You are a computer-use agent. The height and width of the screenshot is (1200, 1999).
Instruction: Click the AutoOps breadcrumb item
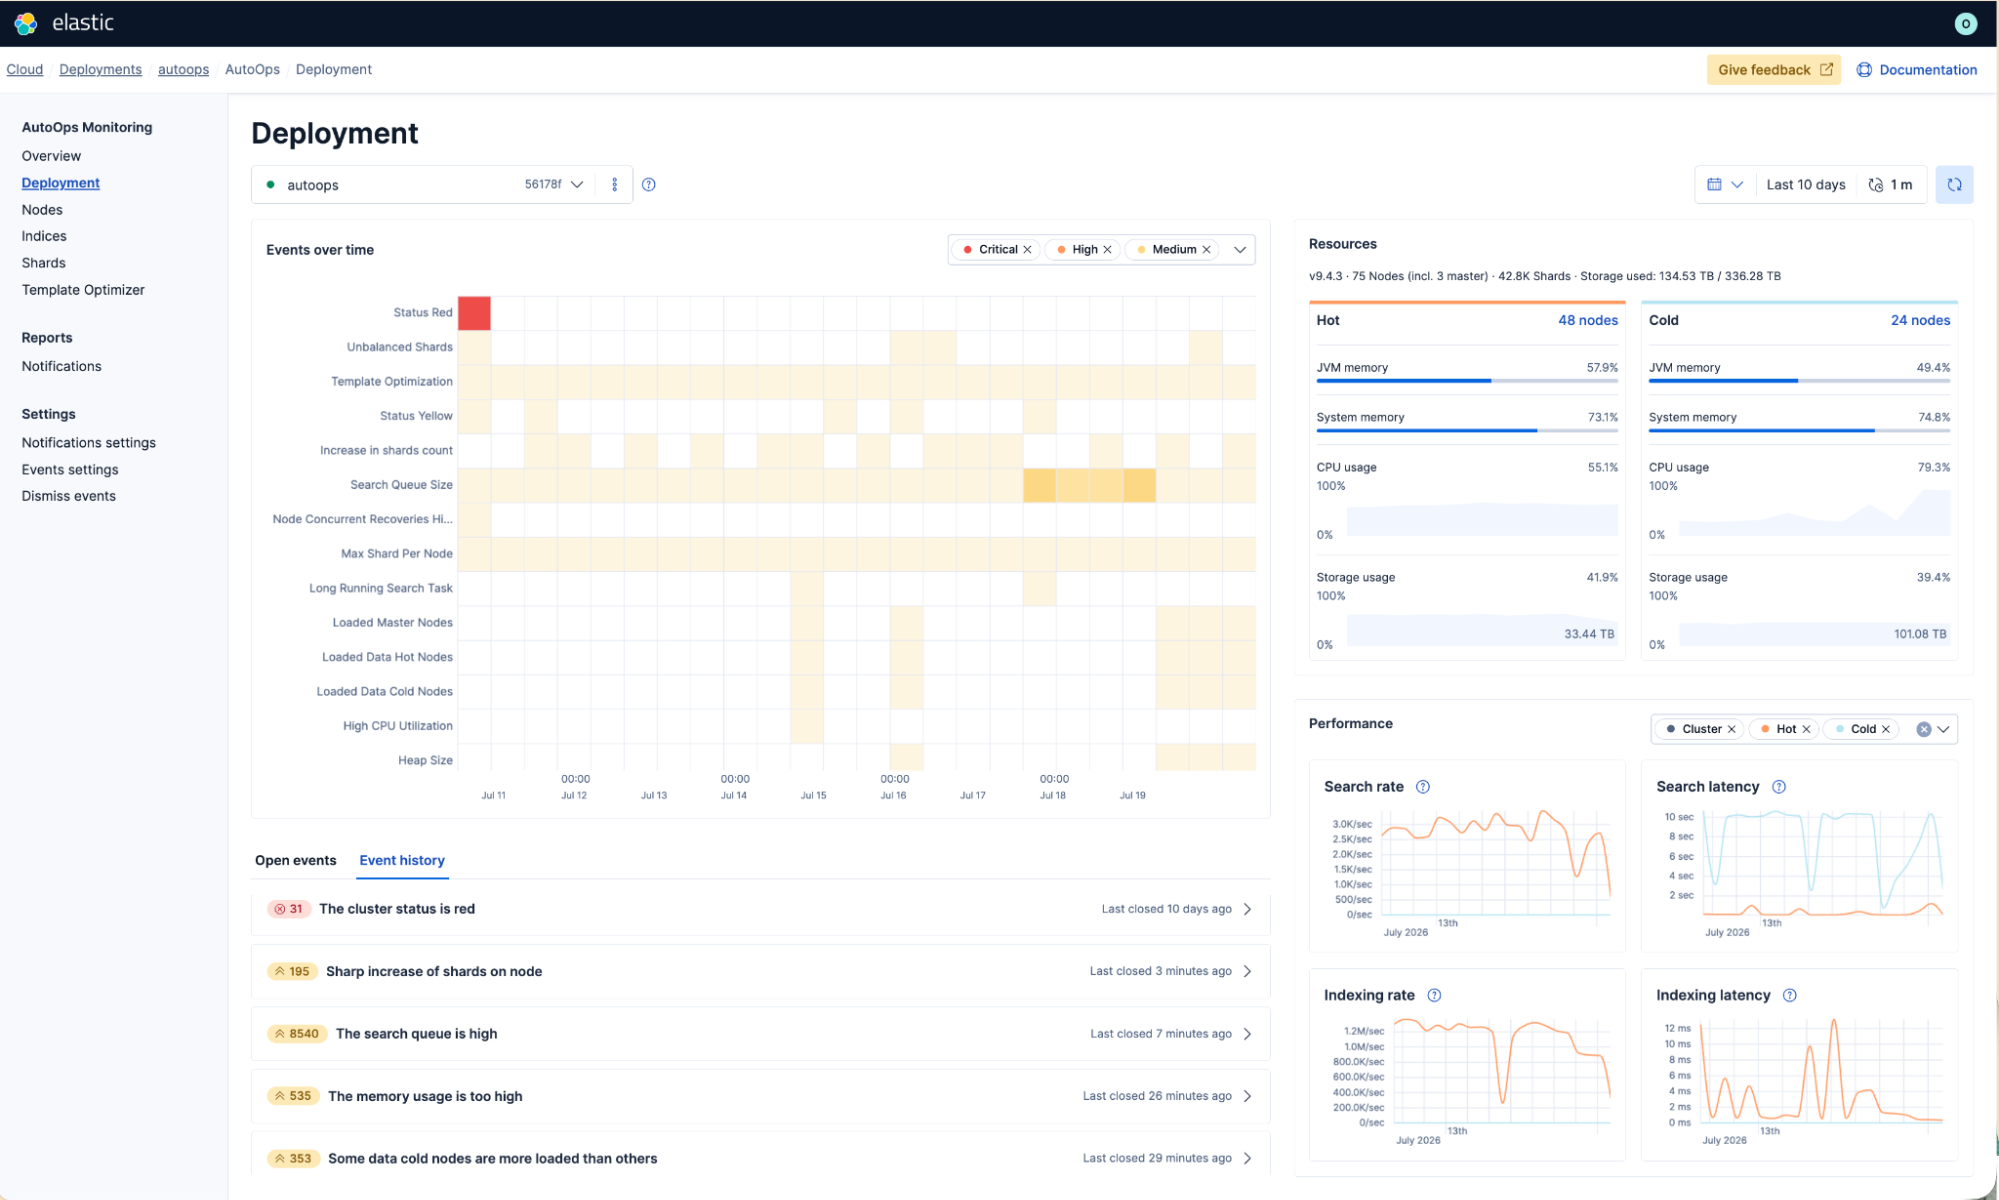tap(252, 70)
